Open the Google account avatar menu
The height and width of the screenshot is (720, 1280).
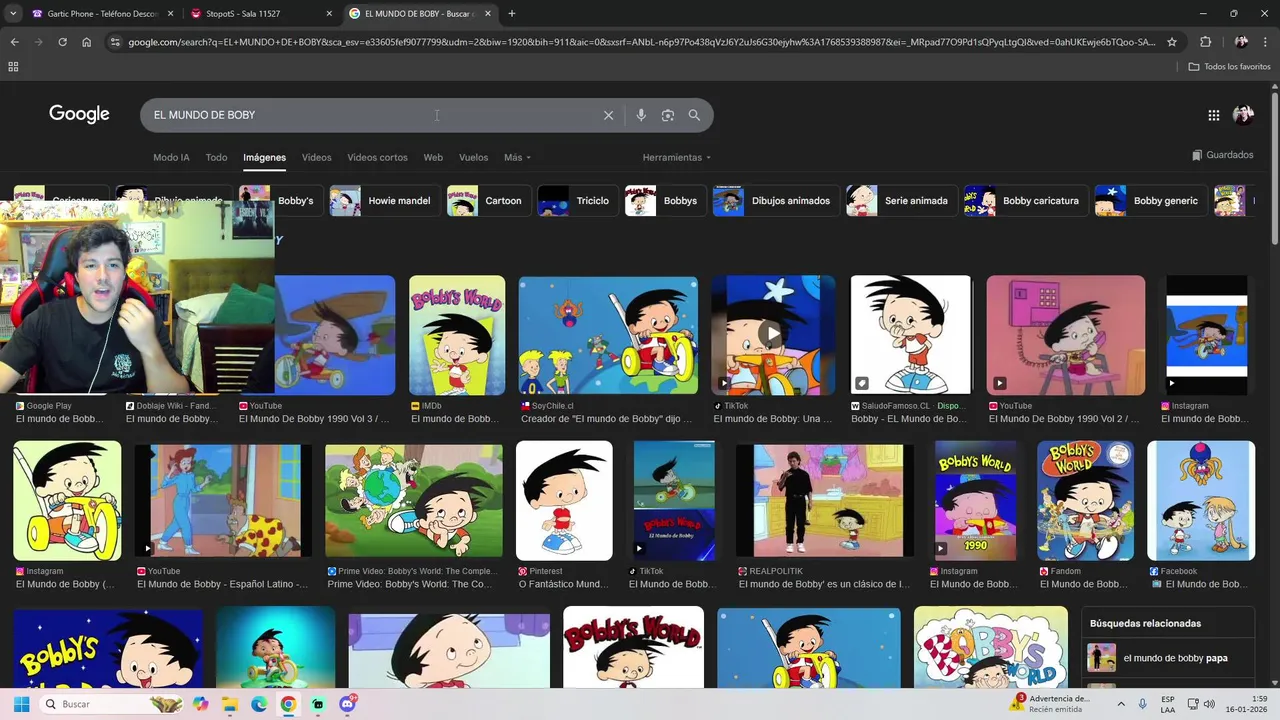(1243, 115)
